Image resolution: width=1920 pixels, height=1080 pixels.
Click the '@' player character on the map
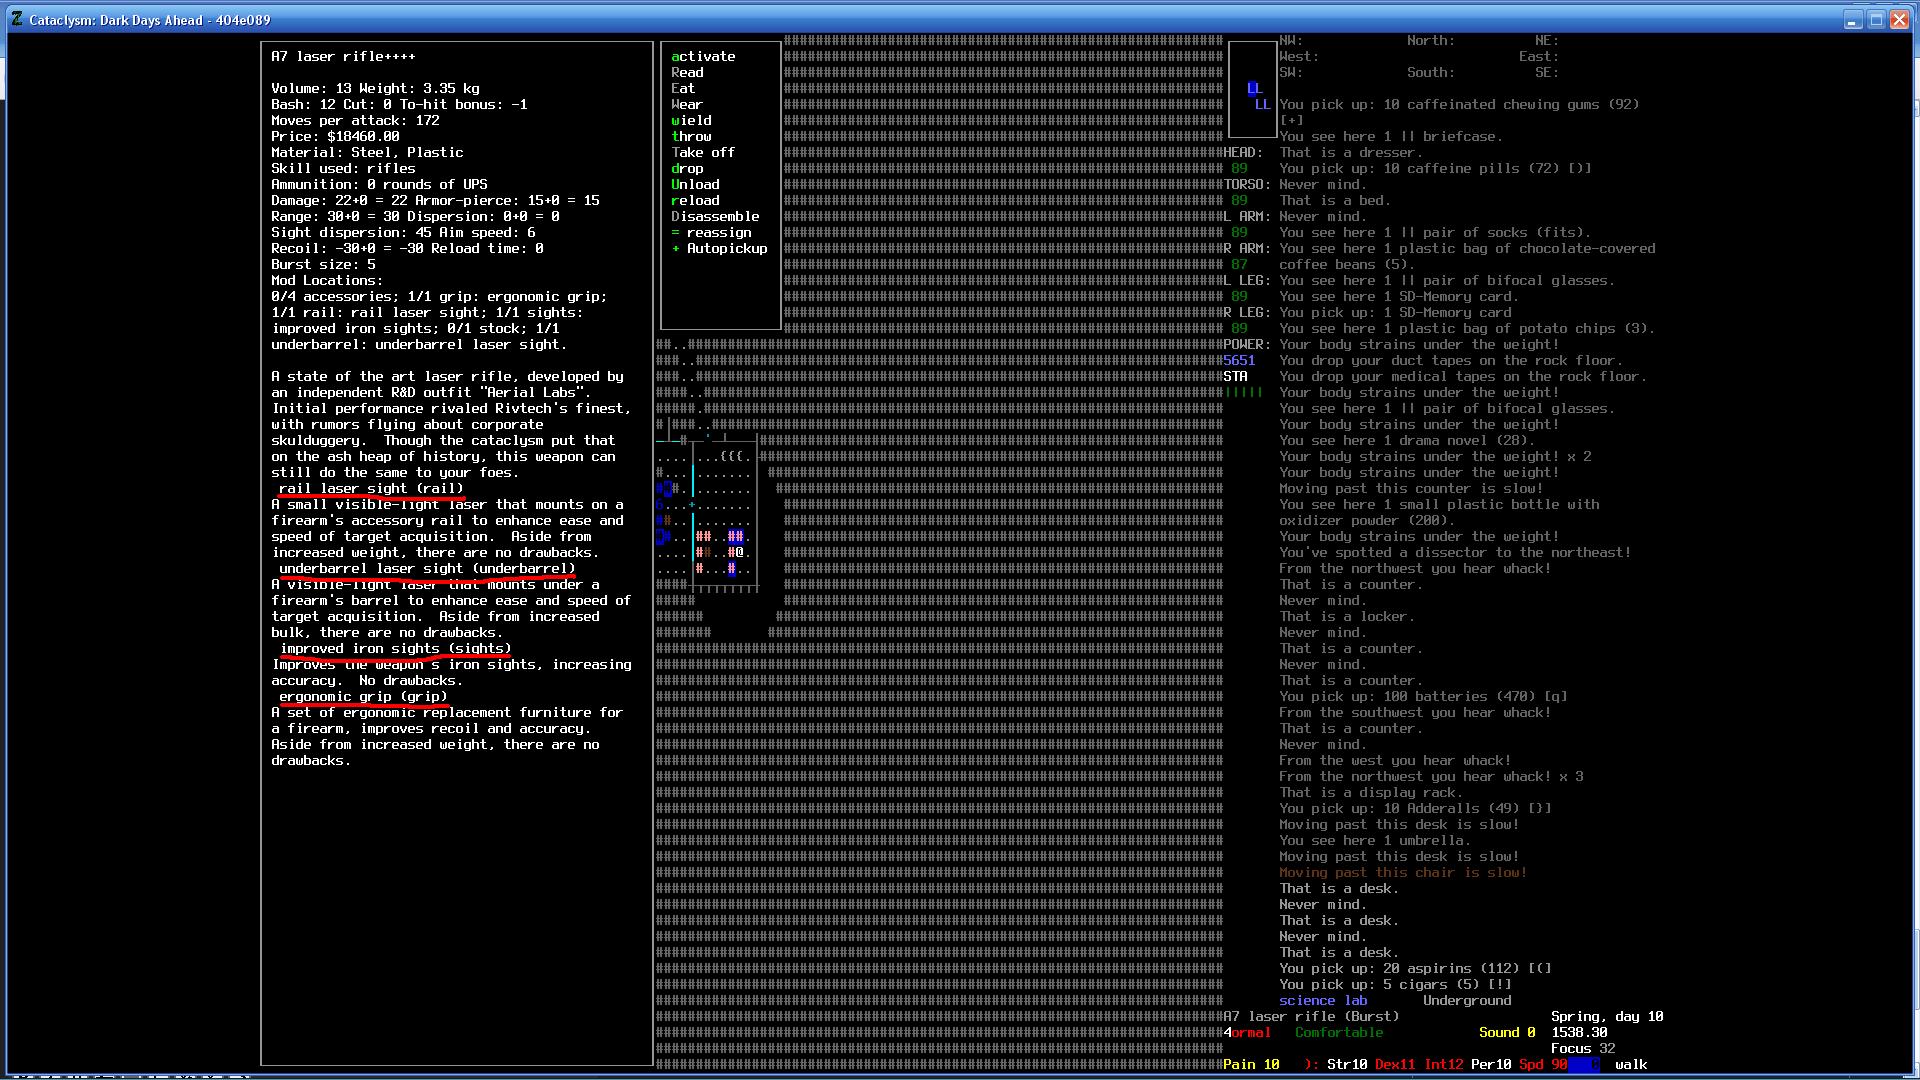tap(740, 552)
